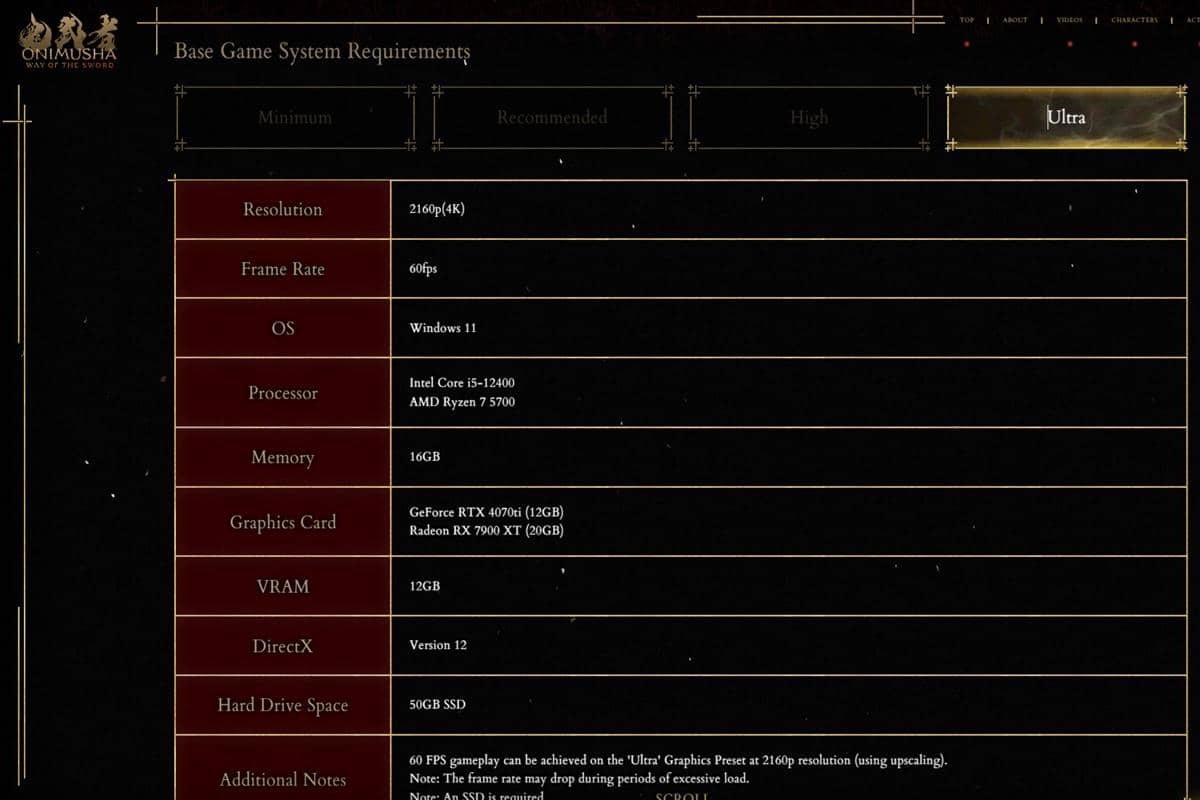
Task: Click the 60 FPS gameplay note line
Action: click(678, 760)
